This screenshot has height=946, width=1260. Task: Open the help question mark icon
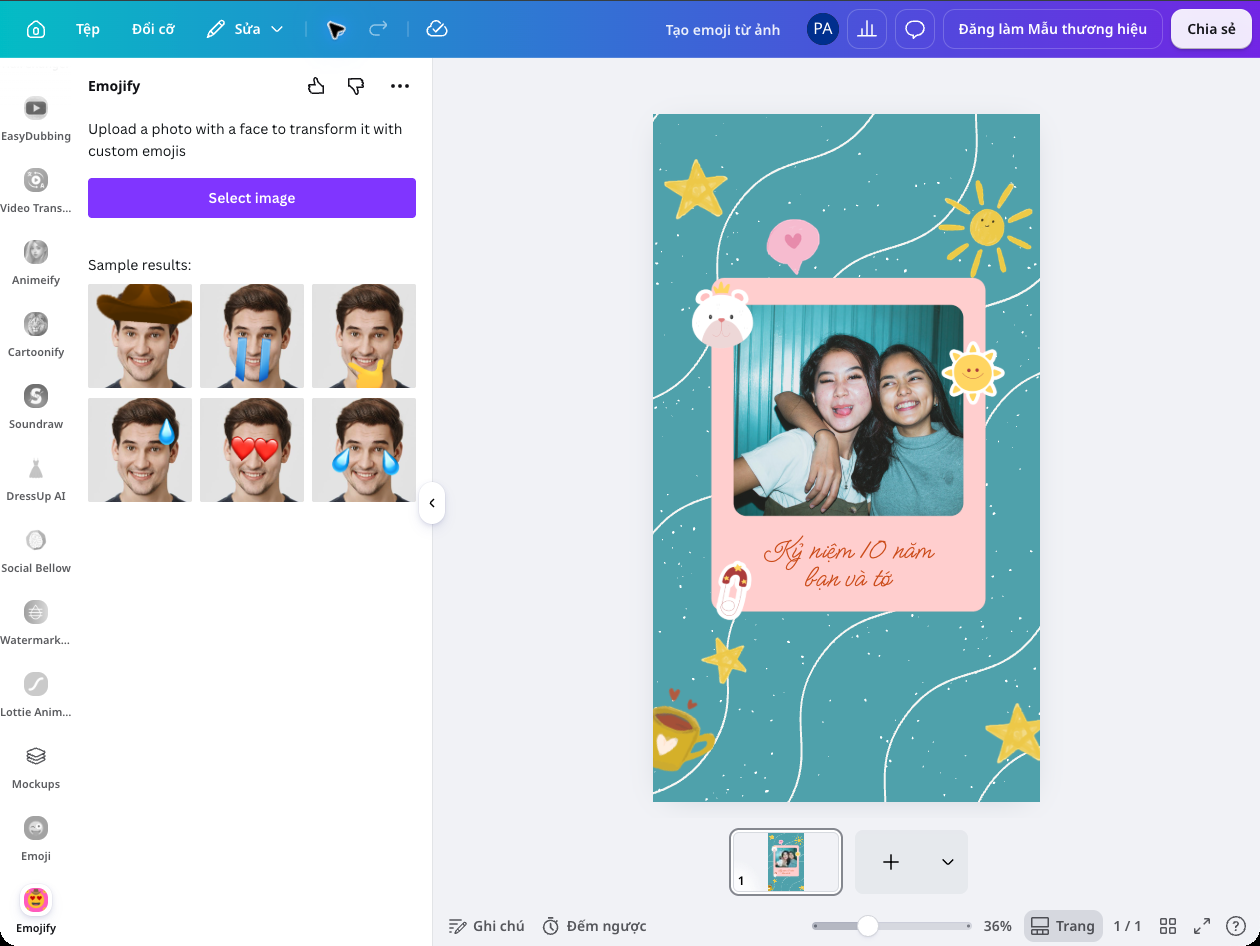pos(1236,926)
